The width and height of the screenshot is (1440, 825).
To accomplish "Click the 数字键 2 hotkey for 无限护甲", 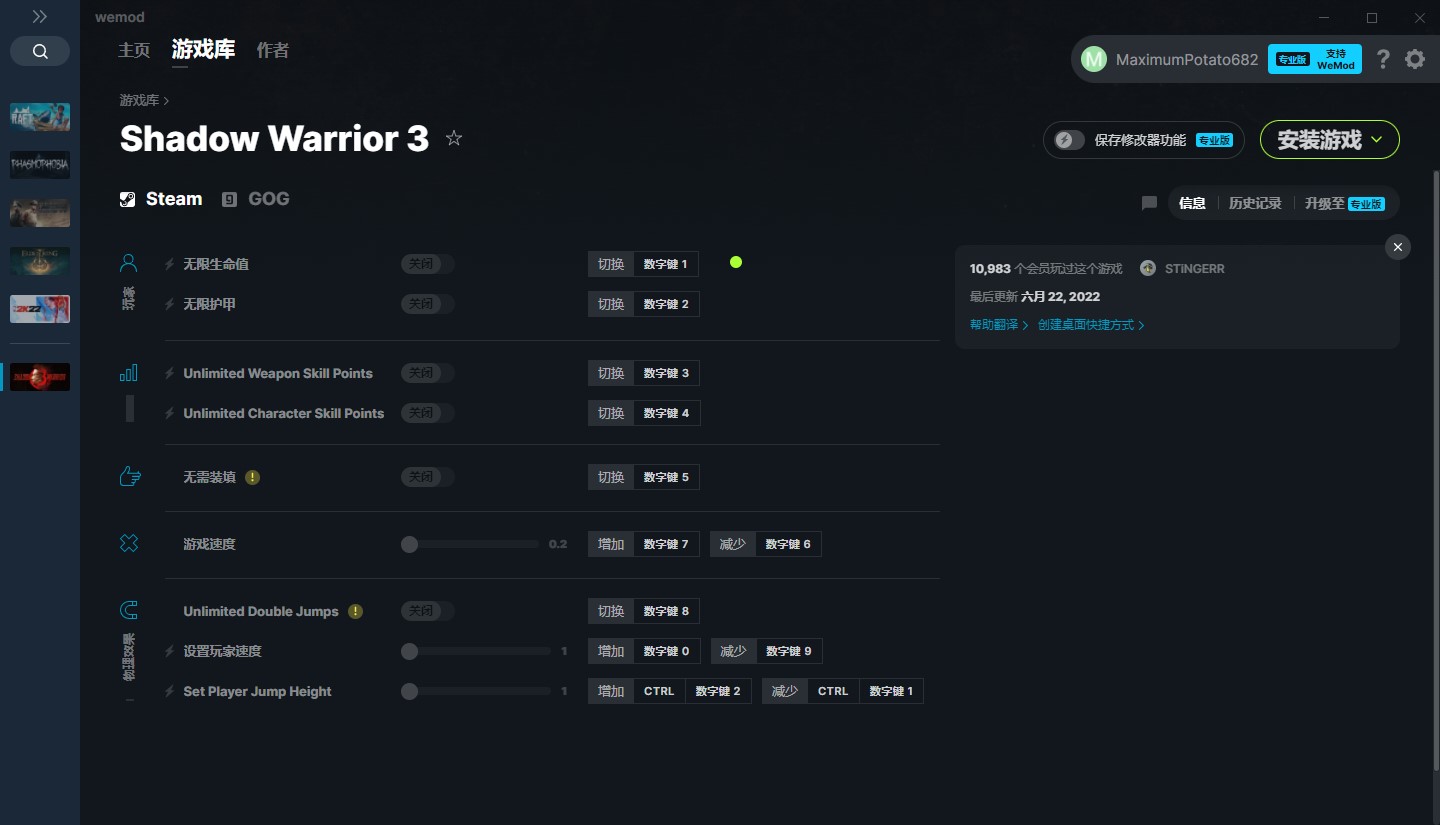I will [666, 304].
